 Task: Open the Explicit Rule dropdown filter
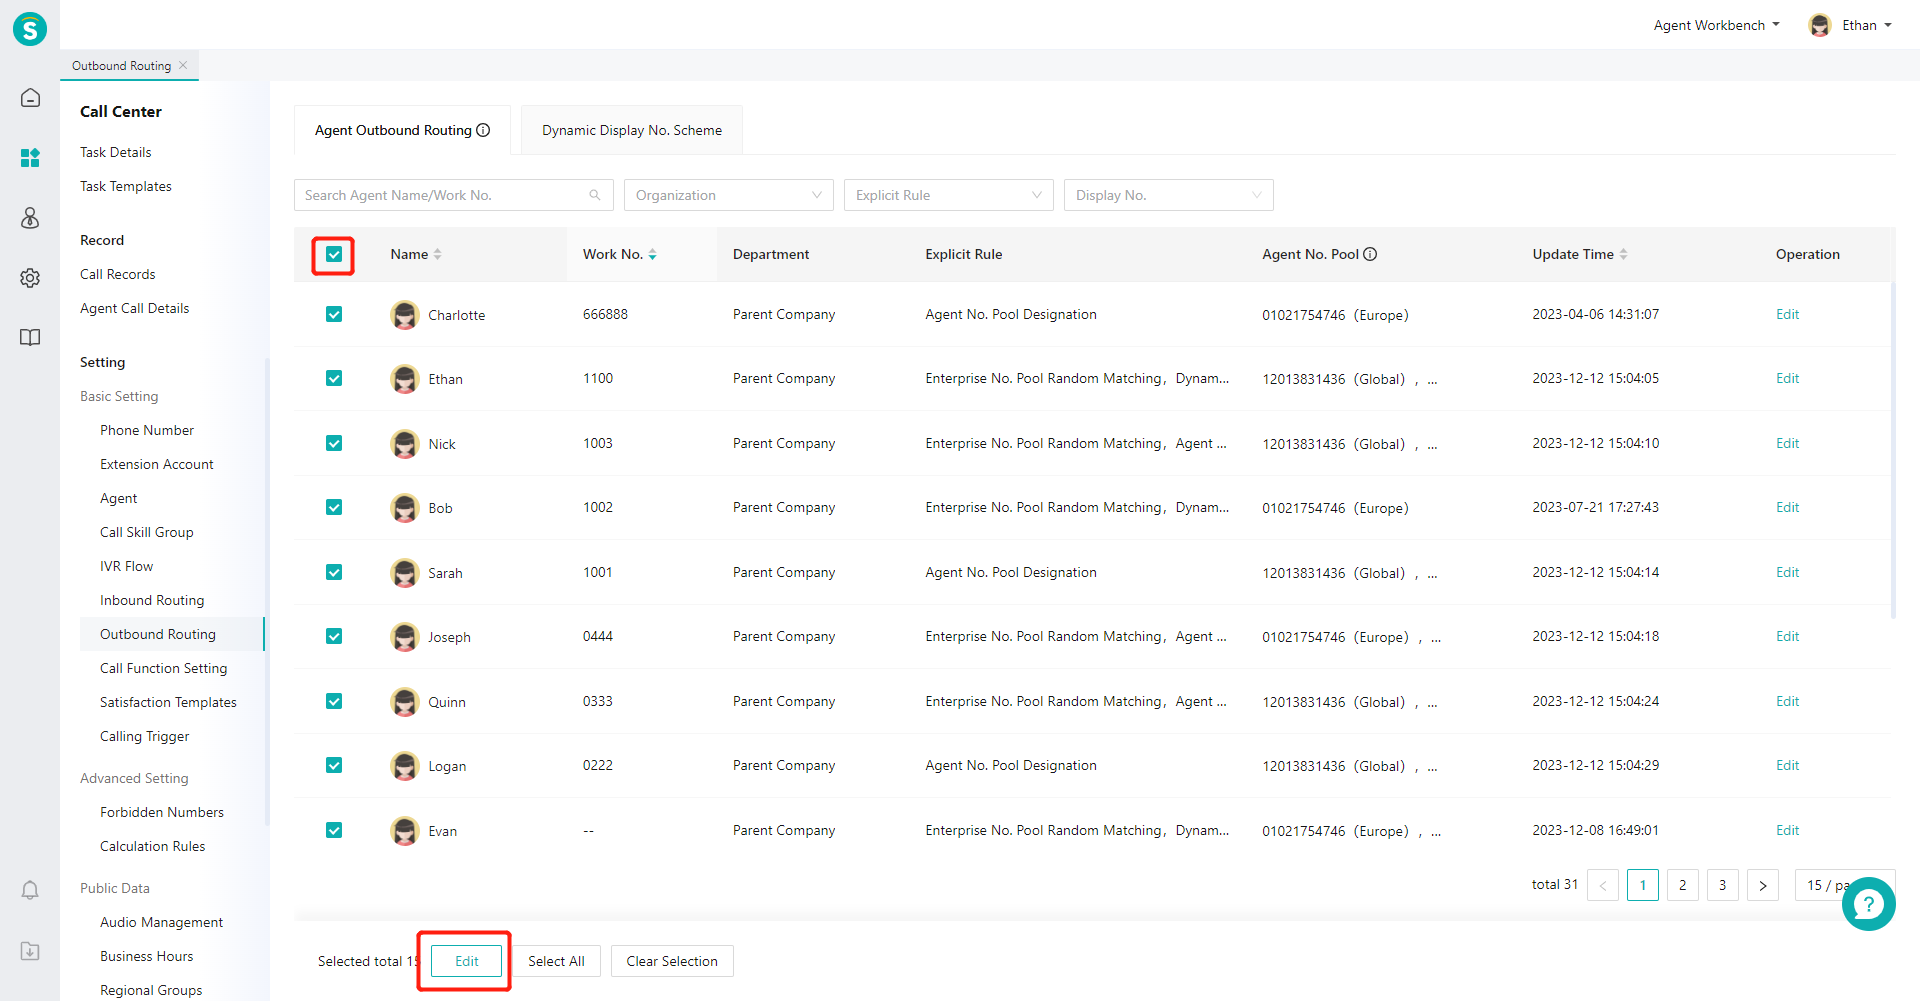[949, 195]
